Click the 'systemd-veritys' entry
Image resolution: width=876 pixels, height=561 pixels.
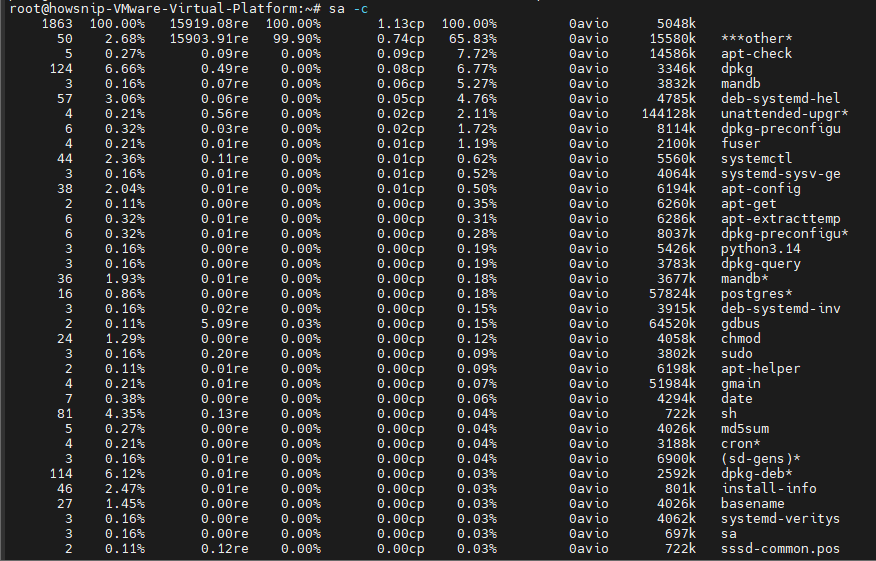coord(780,519)
